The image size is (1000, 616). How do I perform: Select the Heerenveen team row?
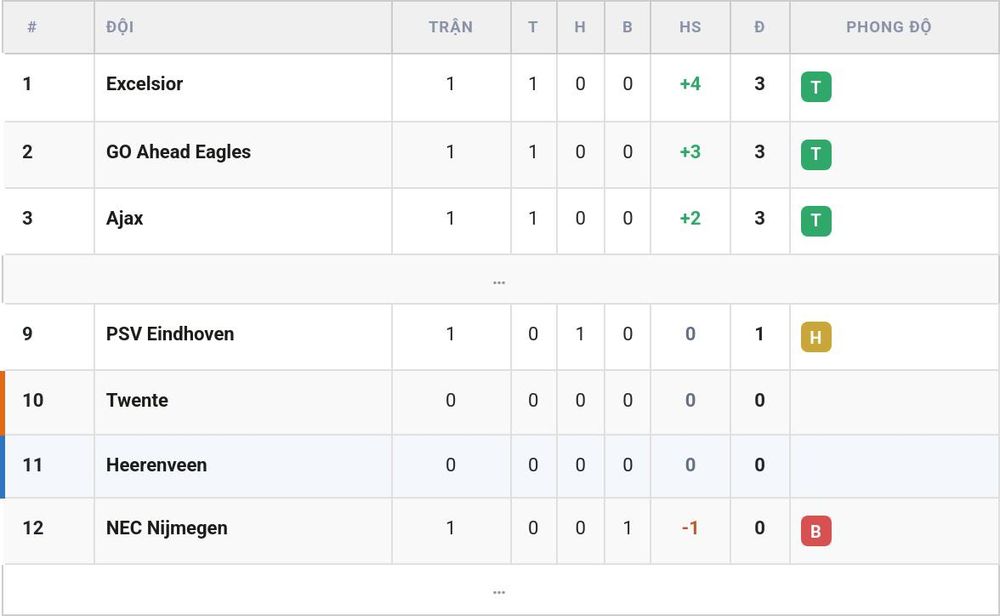coord(499,466)
